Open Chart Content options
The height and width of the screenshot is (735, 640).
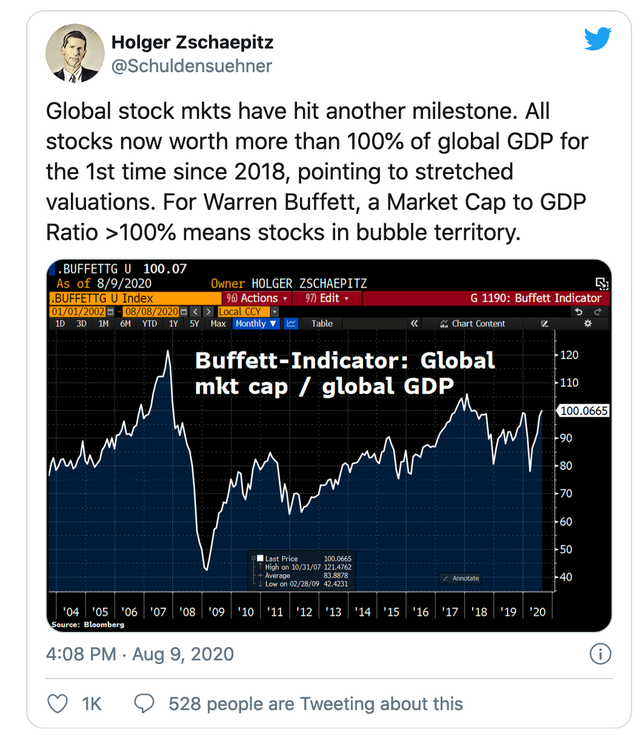pyautogui.click(x=473, y=323)
